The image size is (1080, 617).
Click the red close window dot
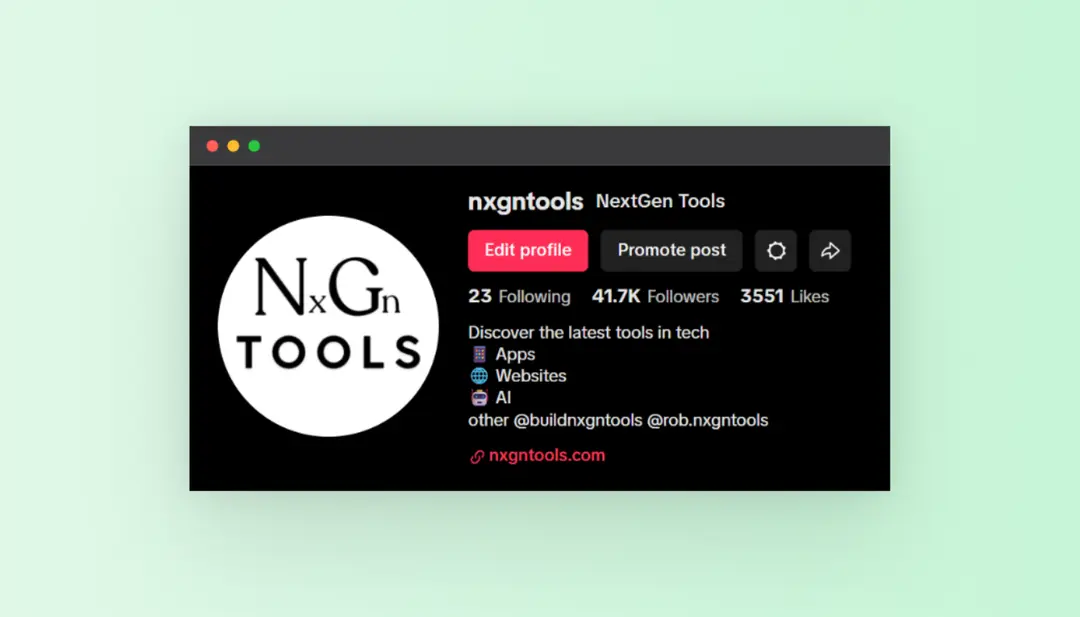pyautogui.click(x=212, y=146)
